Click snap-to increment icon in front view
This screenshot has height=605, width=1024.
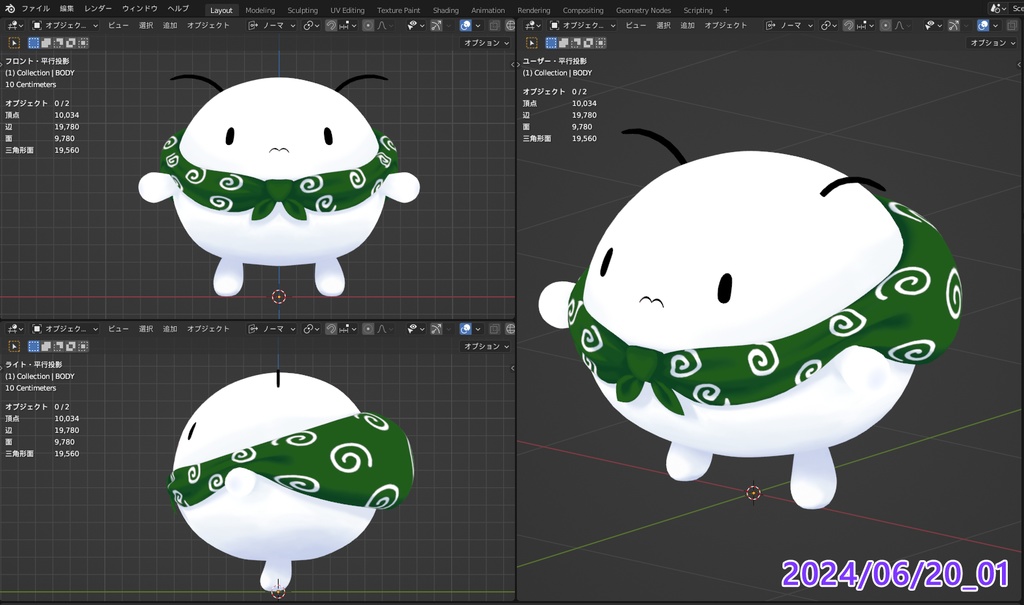pos(347,25)
